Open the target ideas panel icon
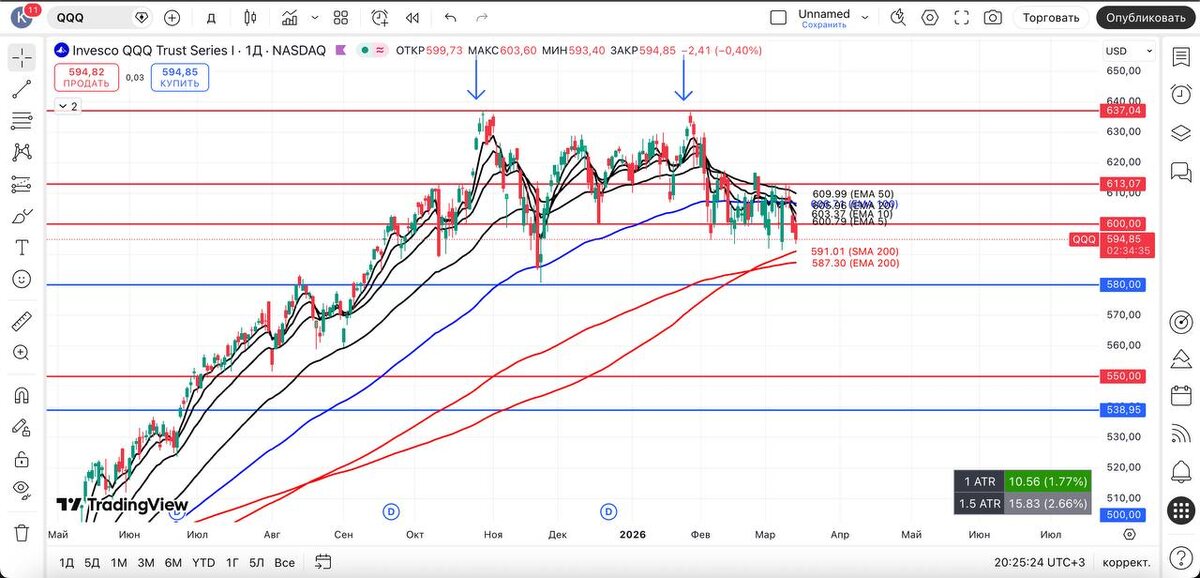This screenshot has width=1200, height=578. coord(1181,322)
